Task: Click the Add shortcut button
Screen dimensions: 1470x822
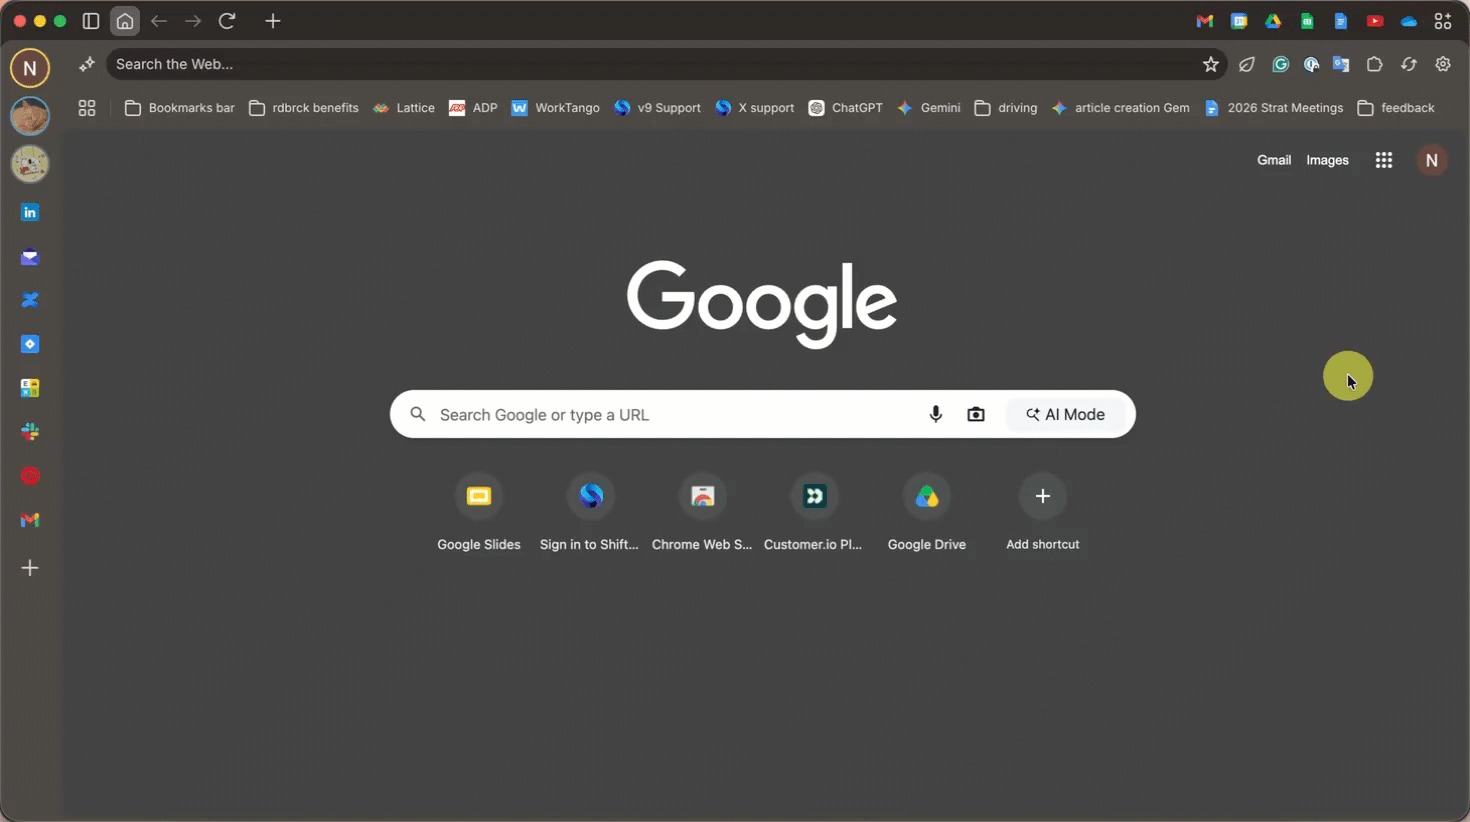Action: tap(1043, 513)
